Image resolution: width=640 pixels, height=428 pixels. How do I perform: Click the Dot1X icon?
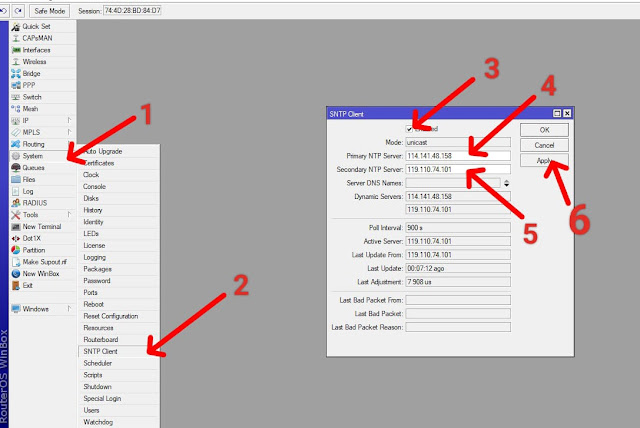16,238
